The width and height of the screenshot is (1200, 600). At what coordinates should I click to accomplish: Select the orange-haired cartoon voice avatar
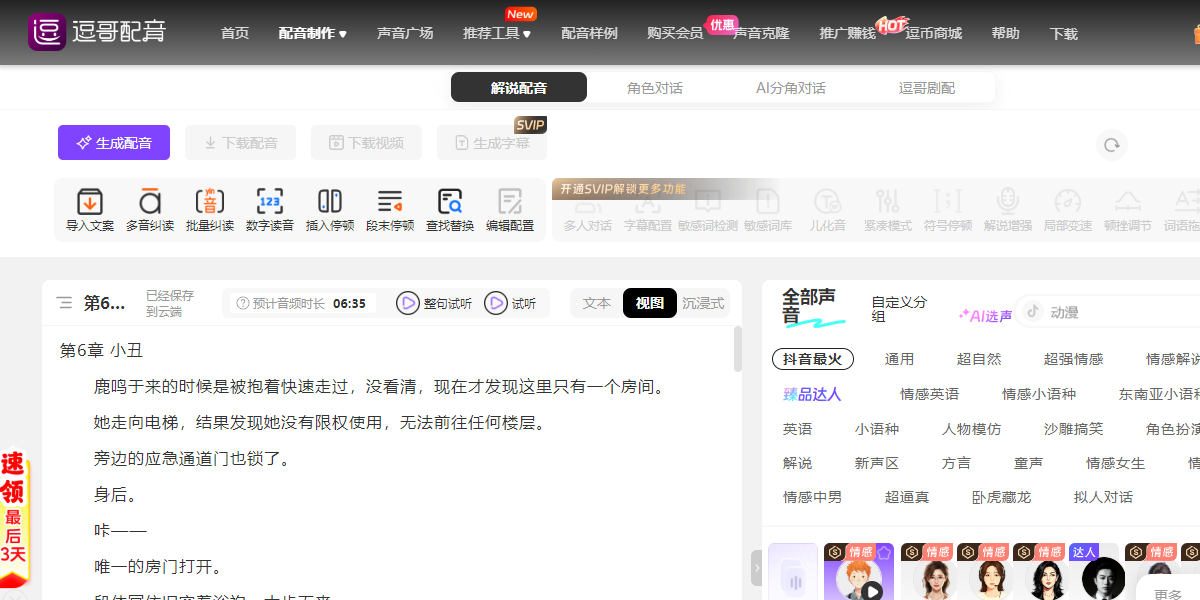pos(858,578)
